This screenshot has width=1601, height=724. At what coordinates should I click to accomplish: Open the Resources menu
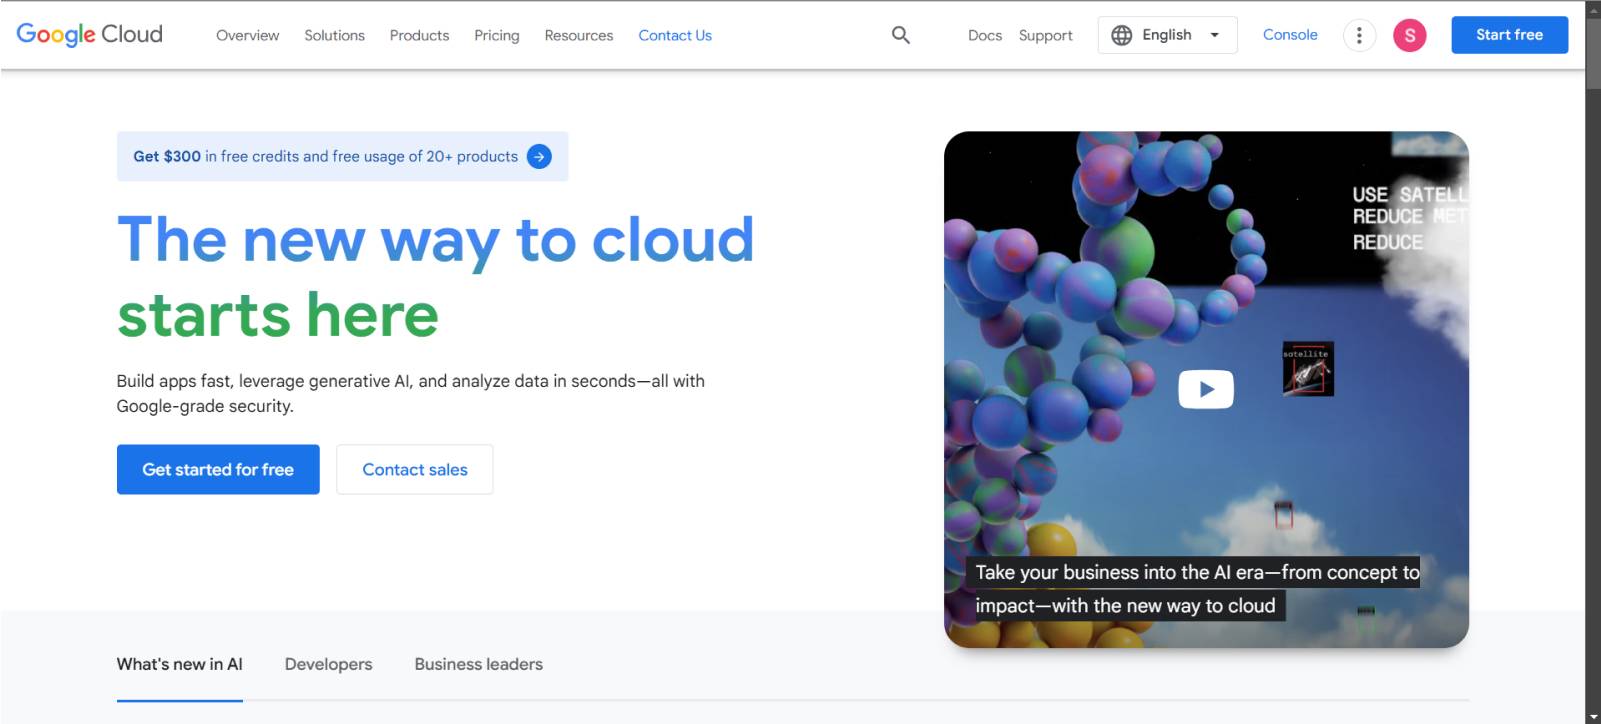click(x=578, y=35)
